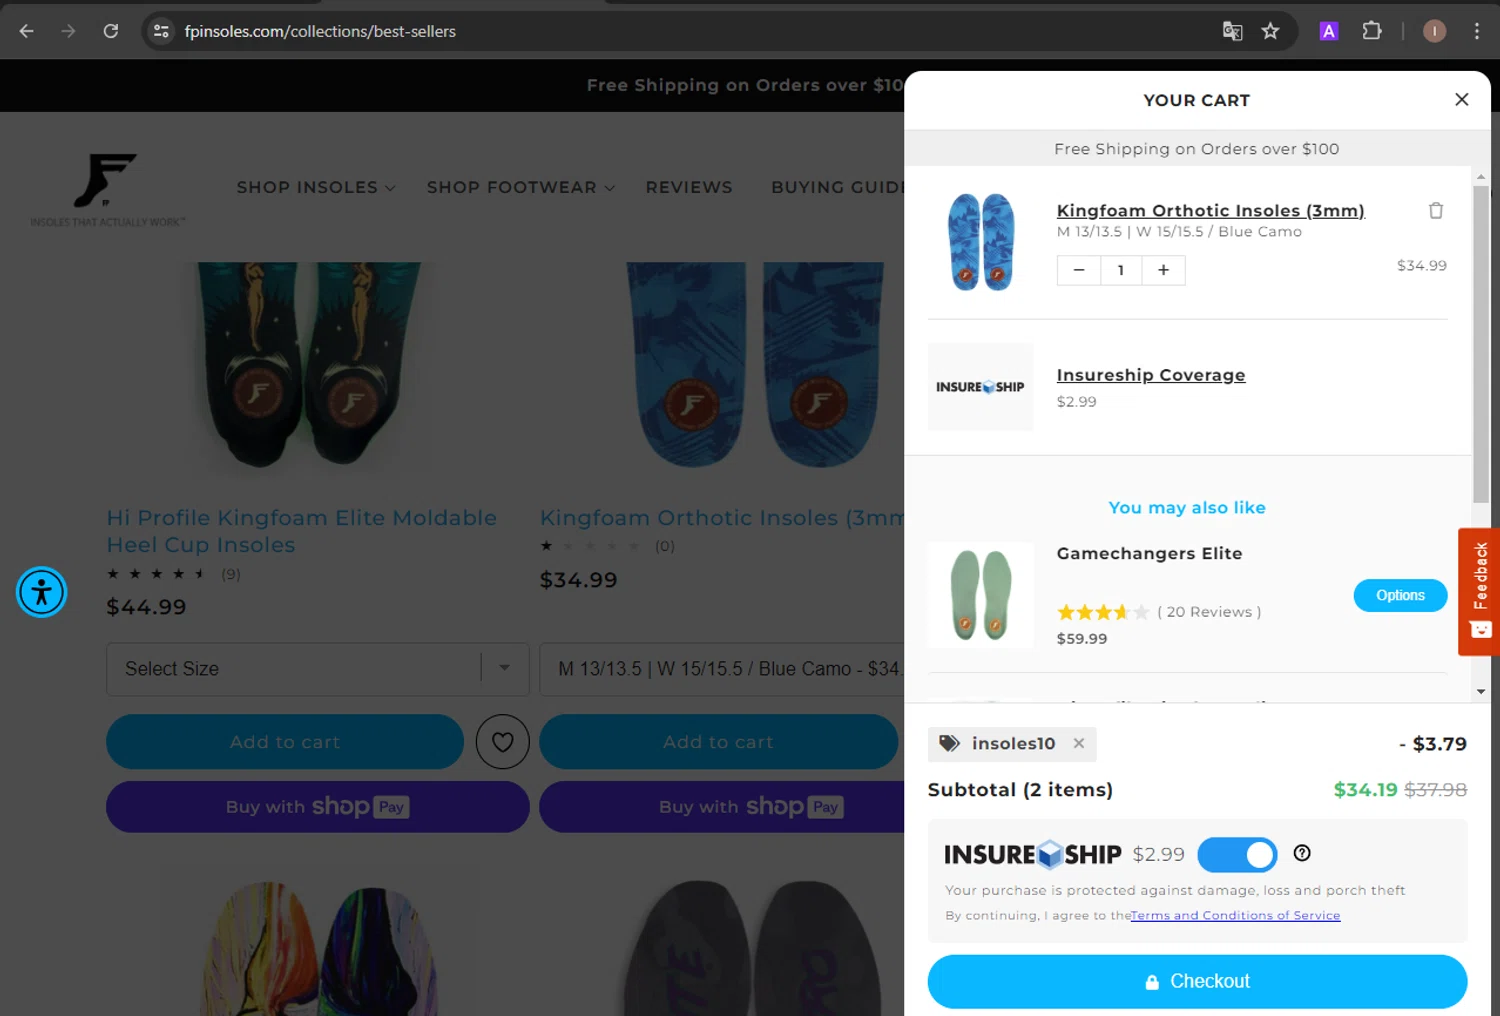This screenshot has width=1500, height=1016.
Task: Click the discount tag icon beside insoles10
Action: (949, 743)
